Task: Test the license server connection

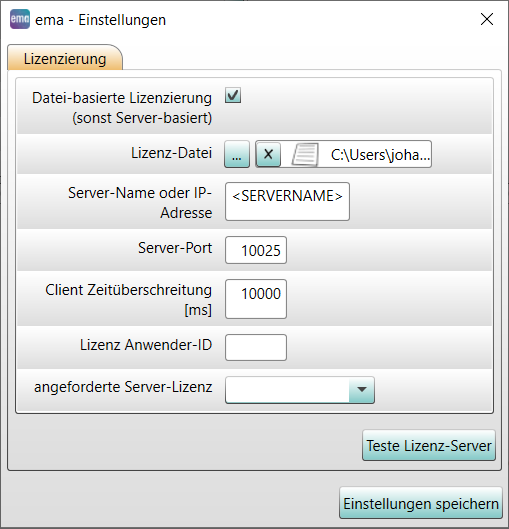Action: [429, 445]
